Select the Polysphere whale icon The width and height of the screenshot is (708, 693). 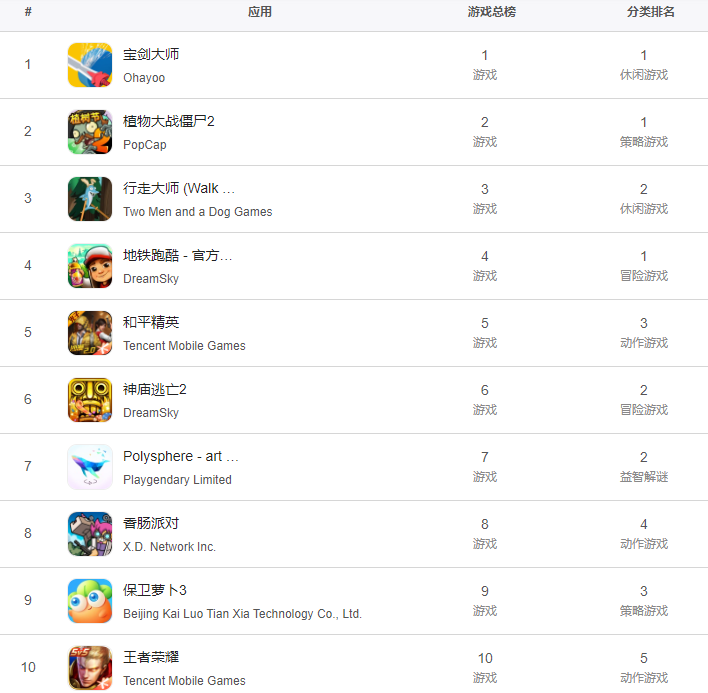pos(90,467)
